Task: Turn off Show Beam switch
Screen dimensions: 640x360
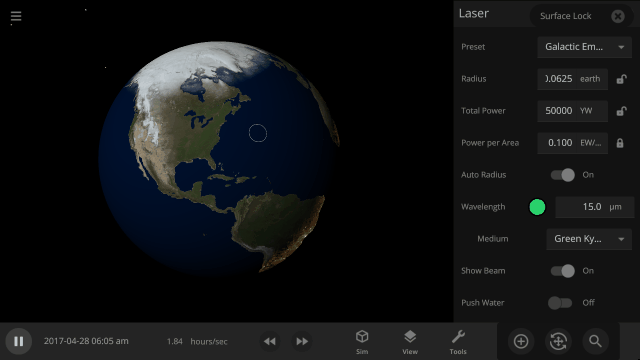Action: click(562, 271)
